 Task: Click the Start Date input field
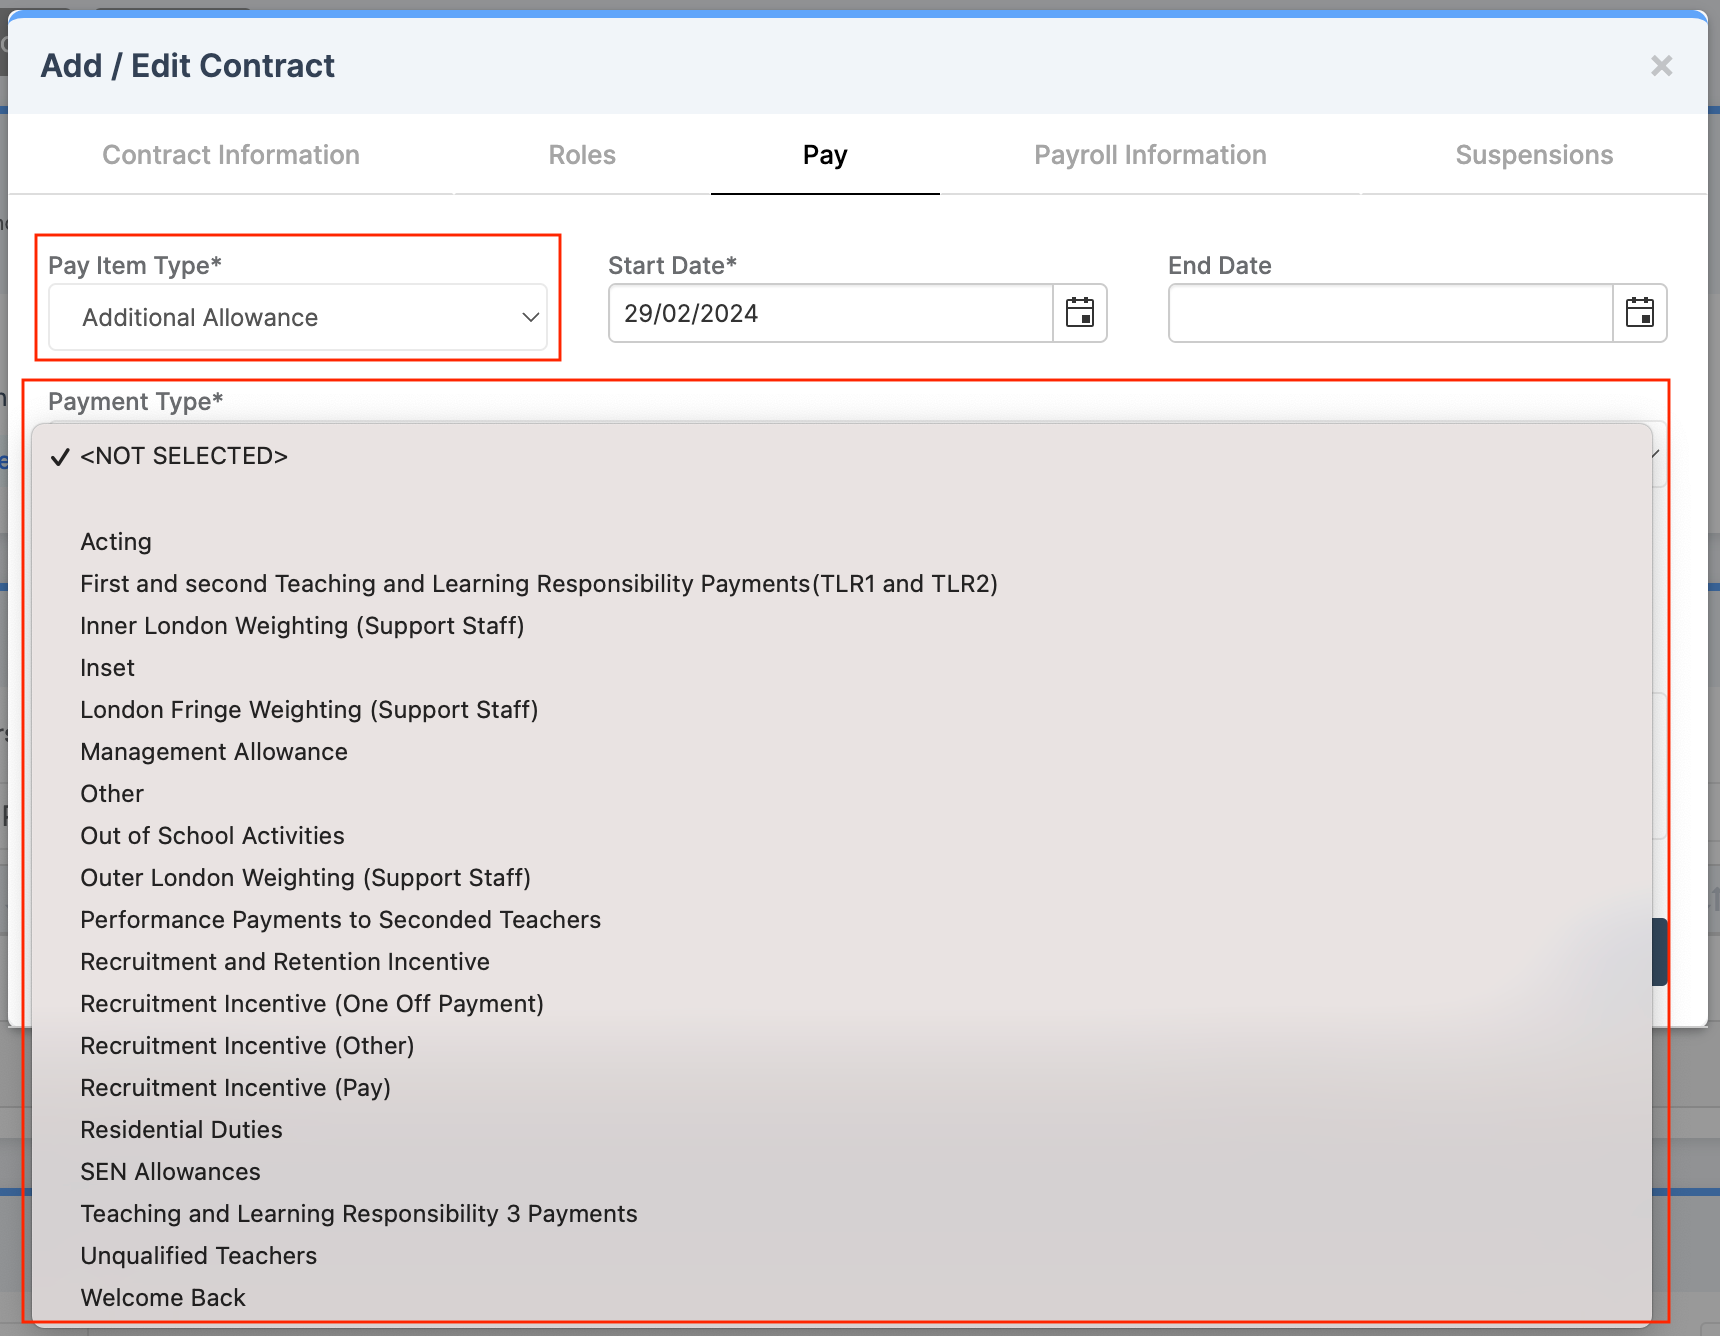(830, 313)
